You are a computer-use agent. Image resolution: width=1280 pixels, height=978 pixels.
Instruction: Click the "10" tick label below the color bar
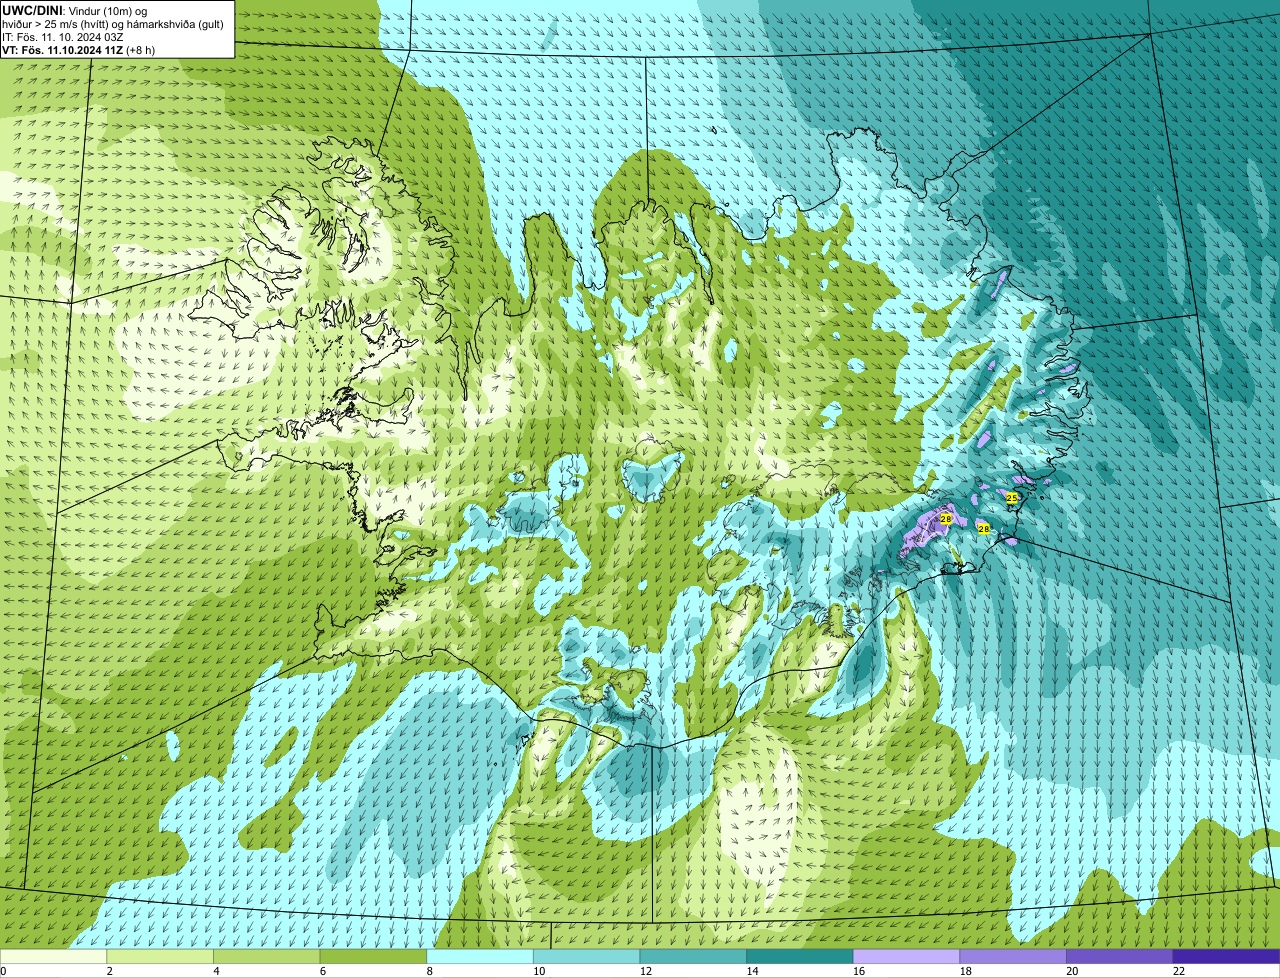click(x=539, y=971)
